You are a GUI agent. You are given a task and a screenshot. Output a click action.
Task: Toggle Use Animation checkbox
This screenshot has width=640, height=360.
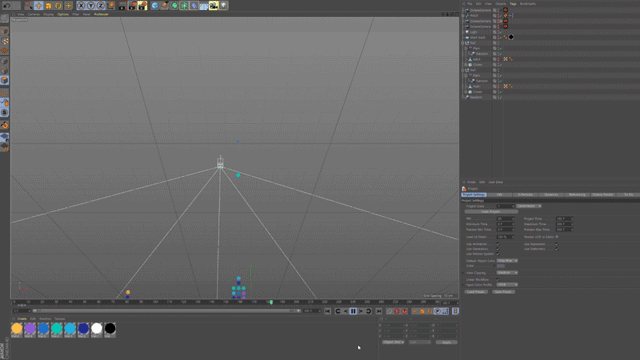[x=498, y=244]
